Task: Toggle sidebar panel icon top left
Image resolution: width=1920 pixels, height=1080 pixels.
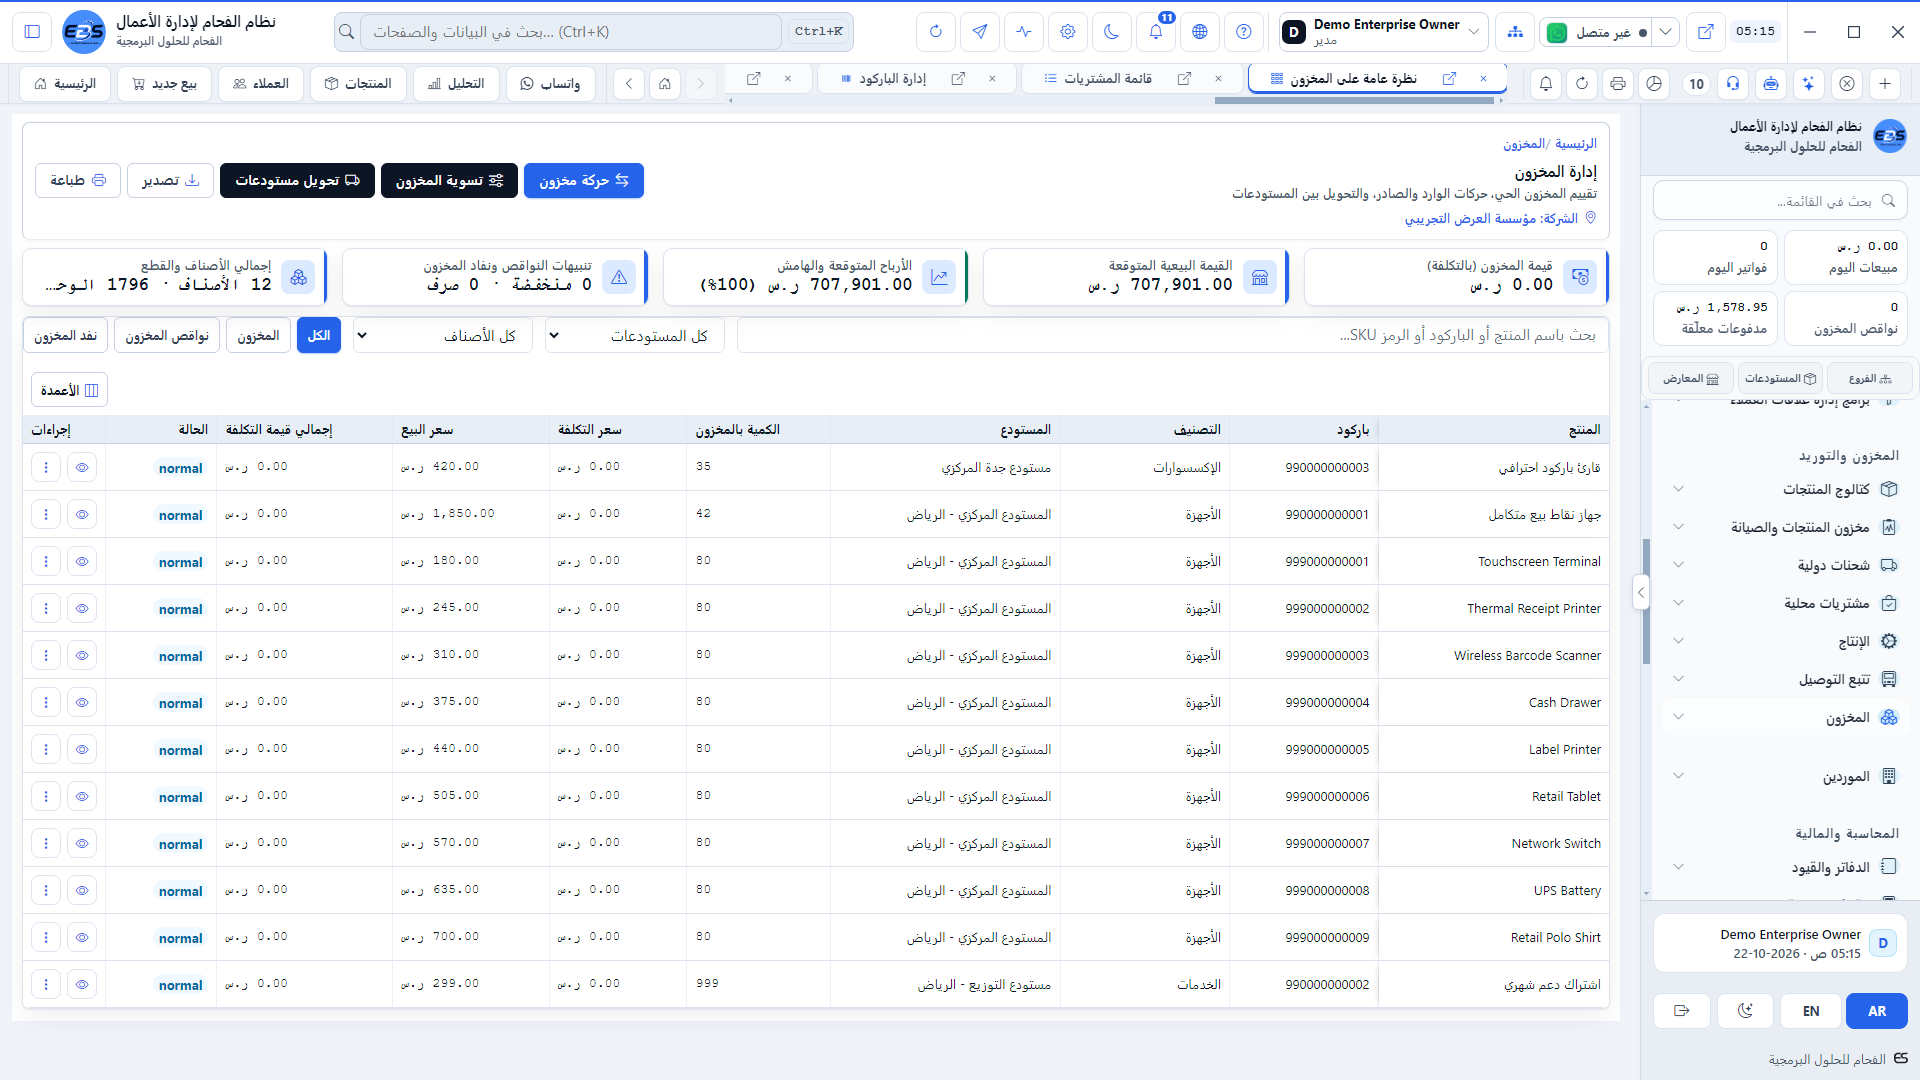Action: (32, 32)
